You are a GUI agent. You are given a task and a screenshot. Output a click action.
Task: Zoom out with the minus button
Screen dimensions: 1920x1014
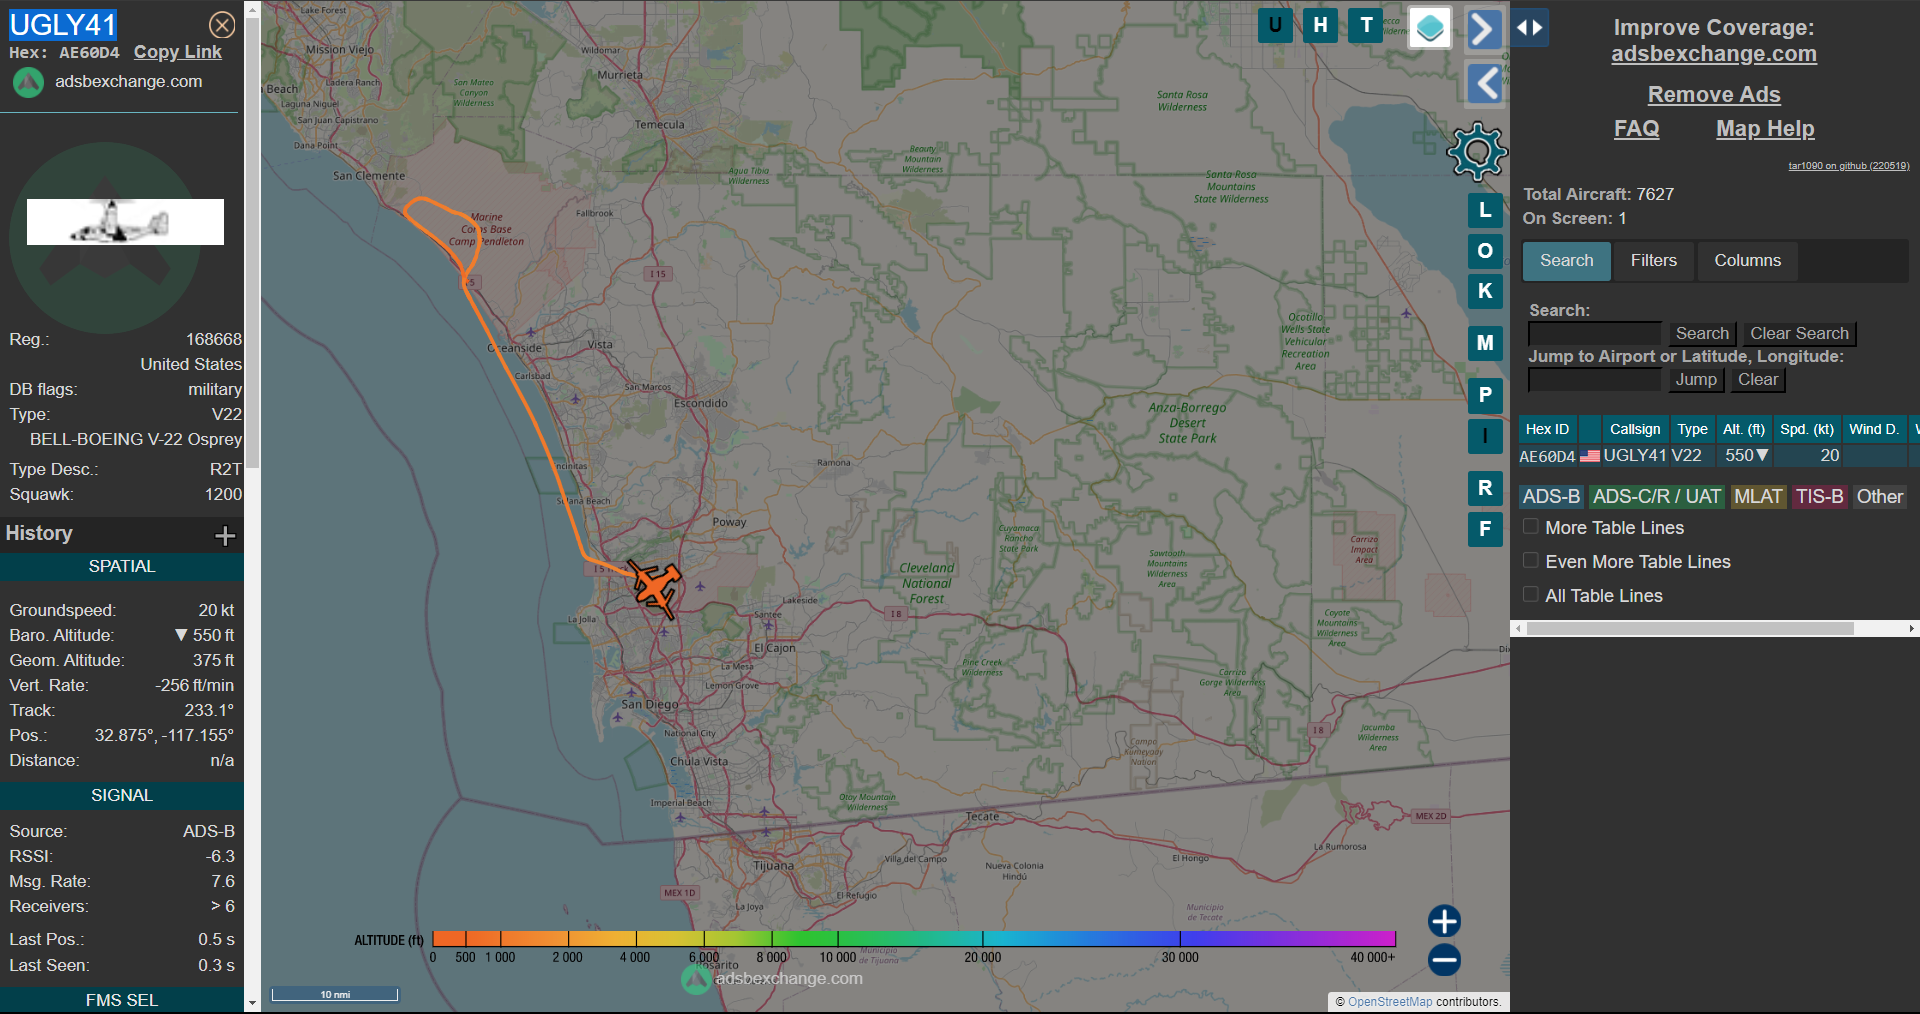(1444, 961)
